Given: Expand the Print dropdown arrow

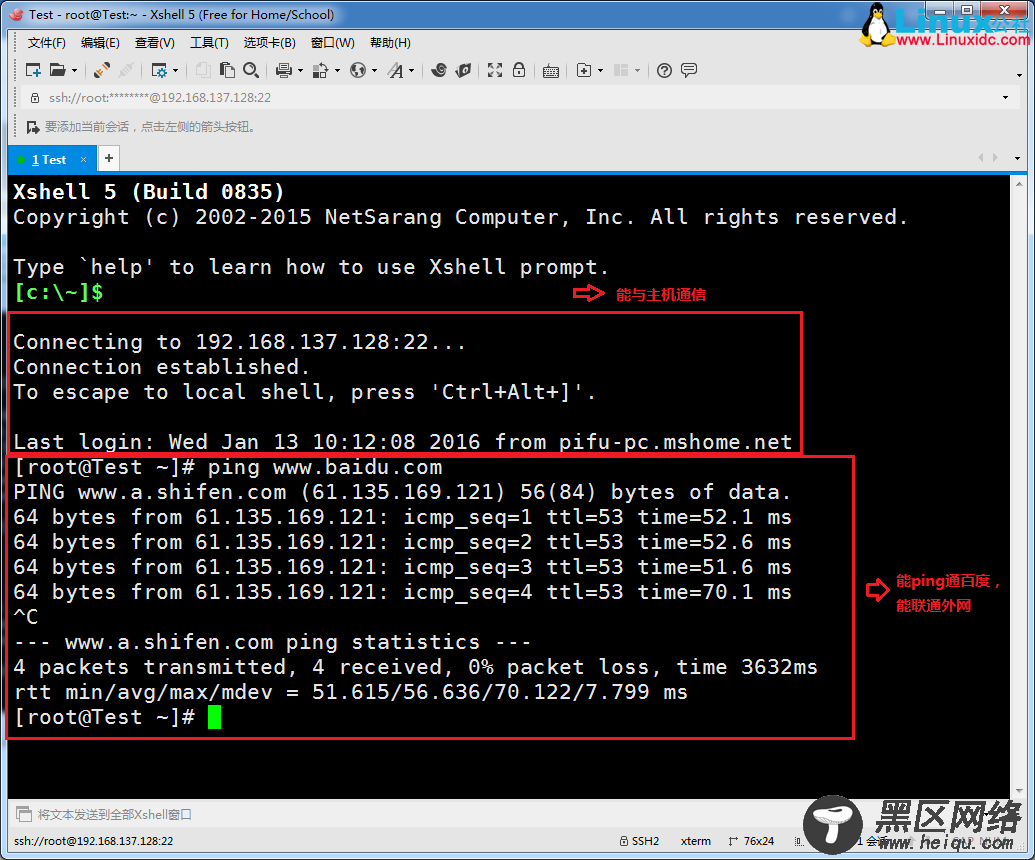Looking at the screenshot, I should pyautogui.click(x=300, y=70).
